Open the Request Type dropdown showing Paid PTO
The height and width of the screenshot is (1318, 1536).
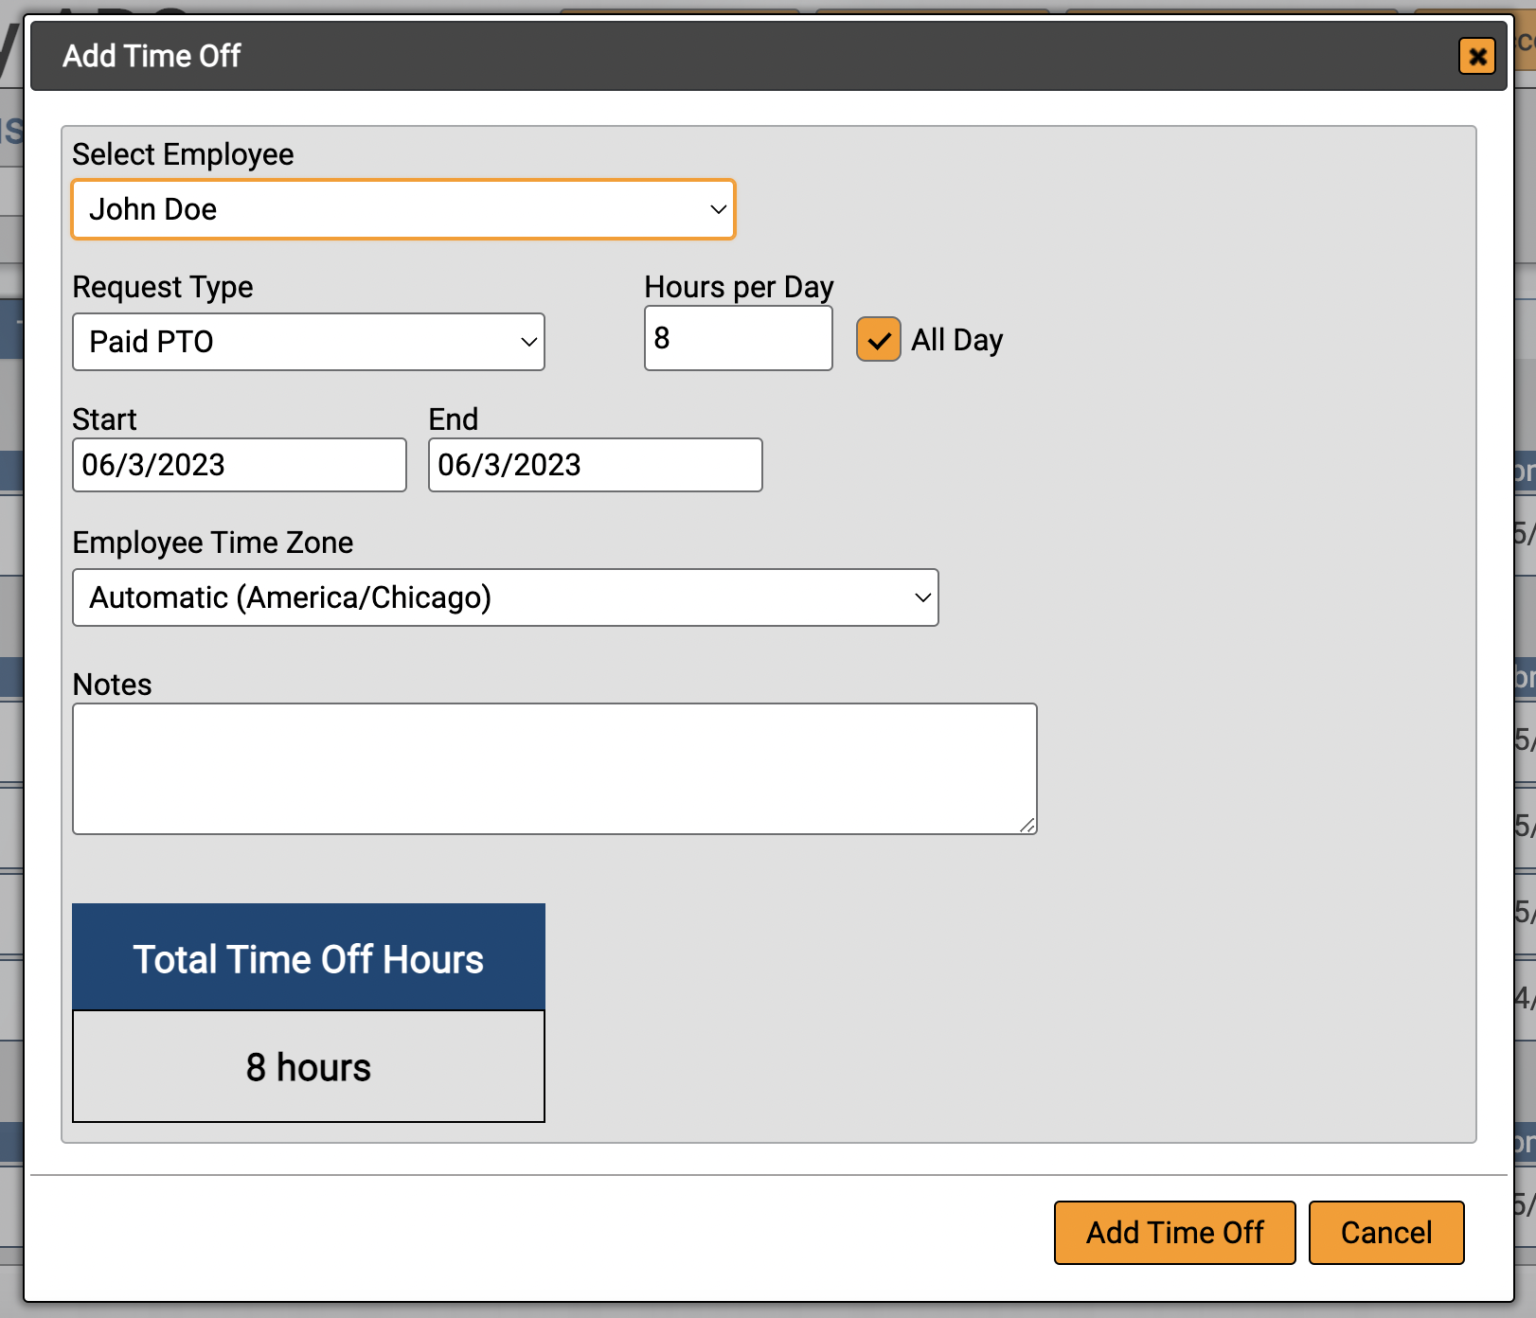tap(308, 341)
